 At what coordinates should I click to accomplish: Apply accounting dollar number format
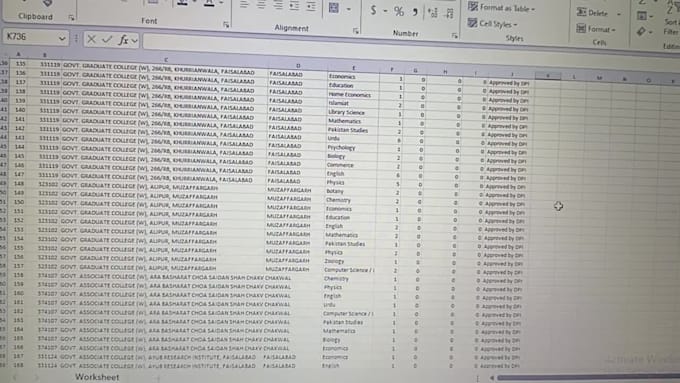(x=373, y=10)
